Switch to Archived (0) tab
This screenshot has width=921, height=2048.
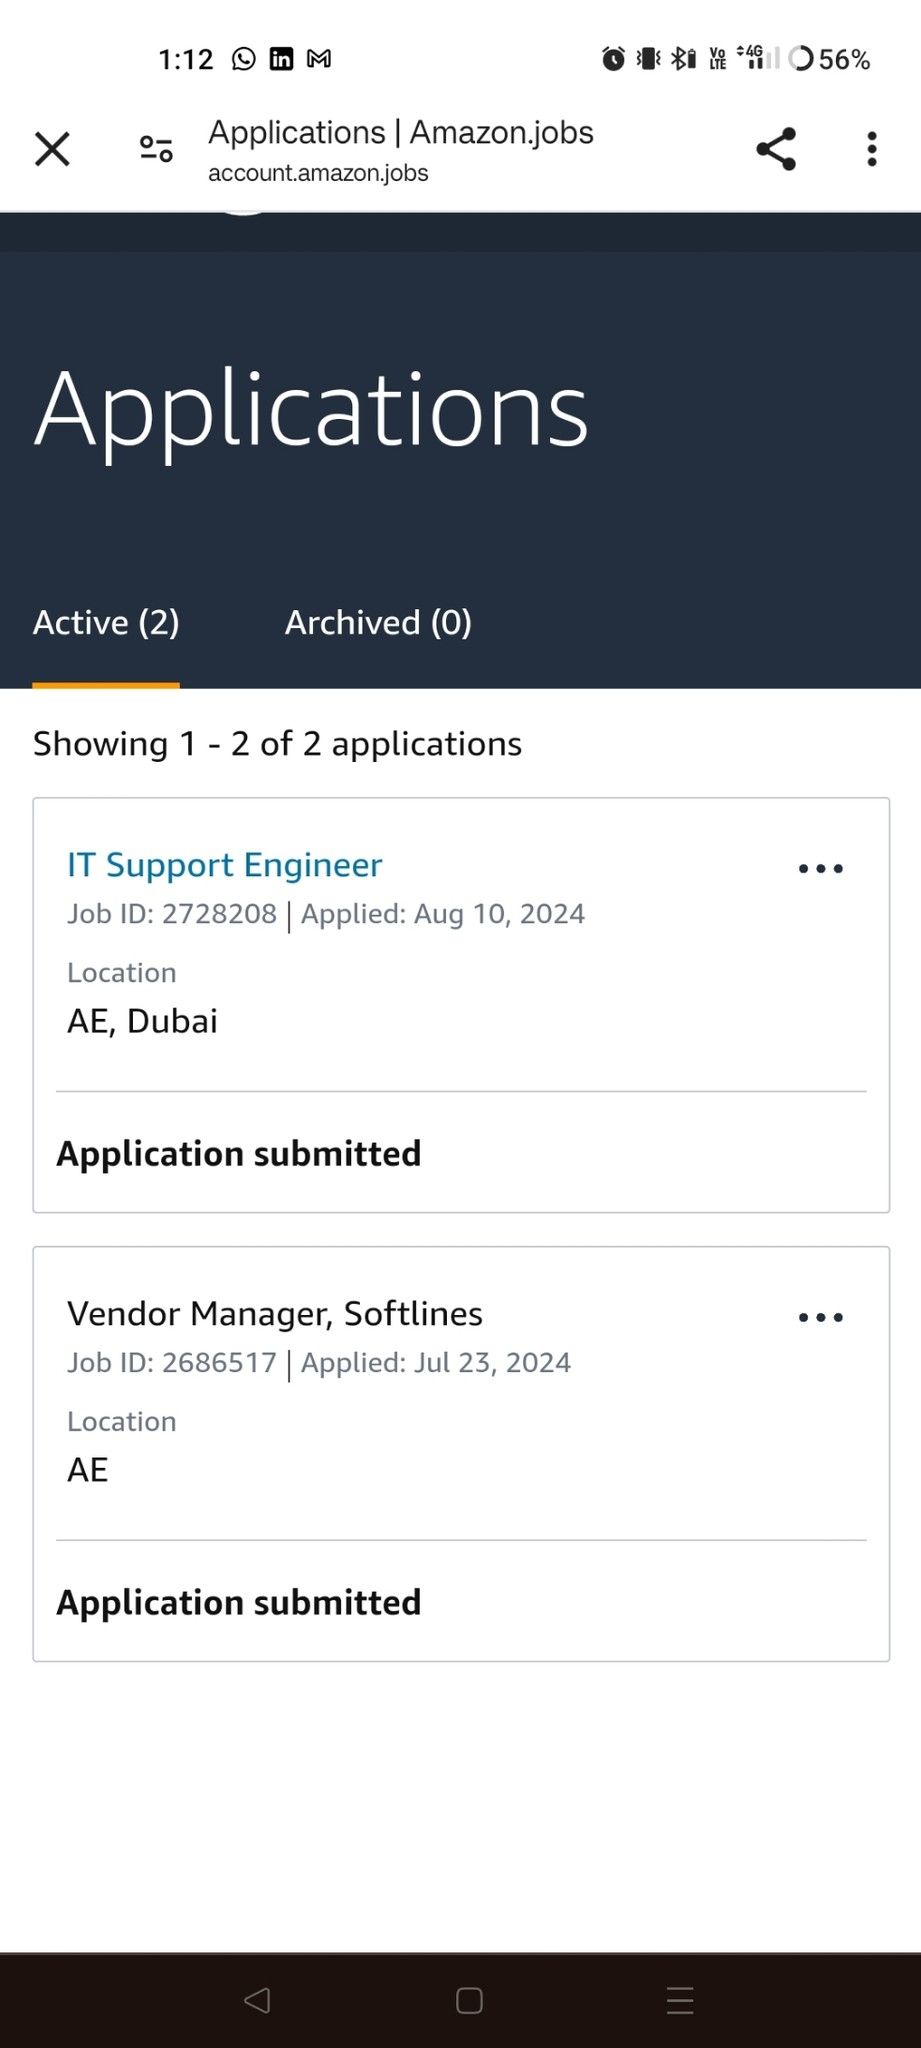(x=378, y=623)
